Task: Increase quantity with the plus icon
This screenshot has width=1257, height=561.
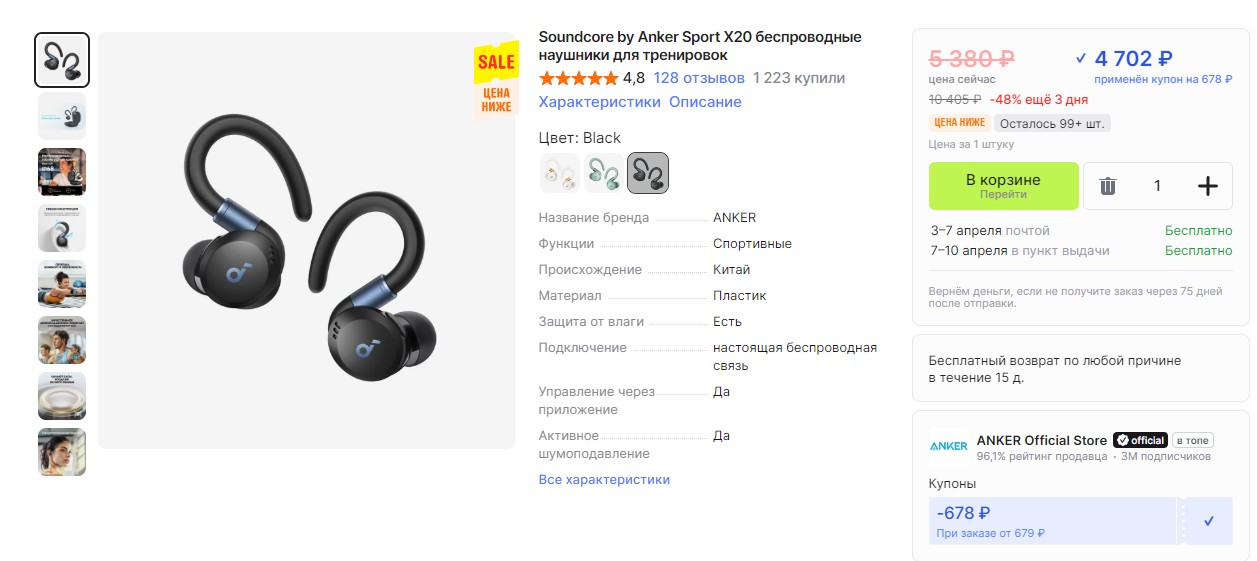Action: point(1207,186)
